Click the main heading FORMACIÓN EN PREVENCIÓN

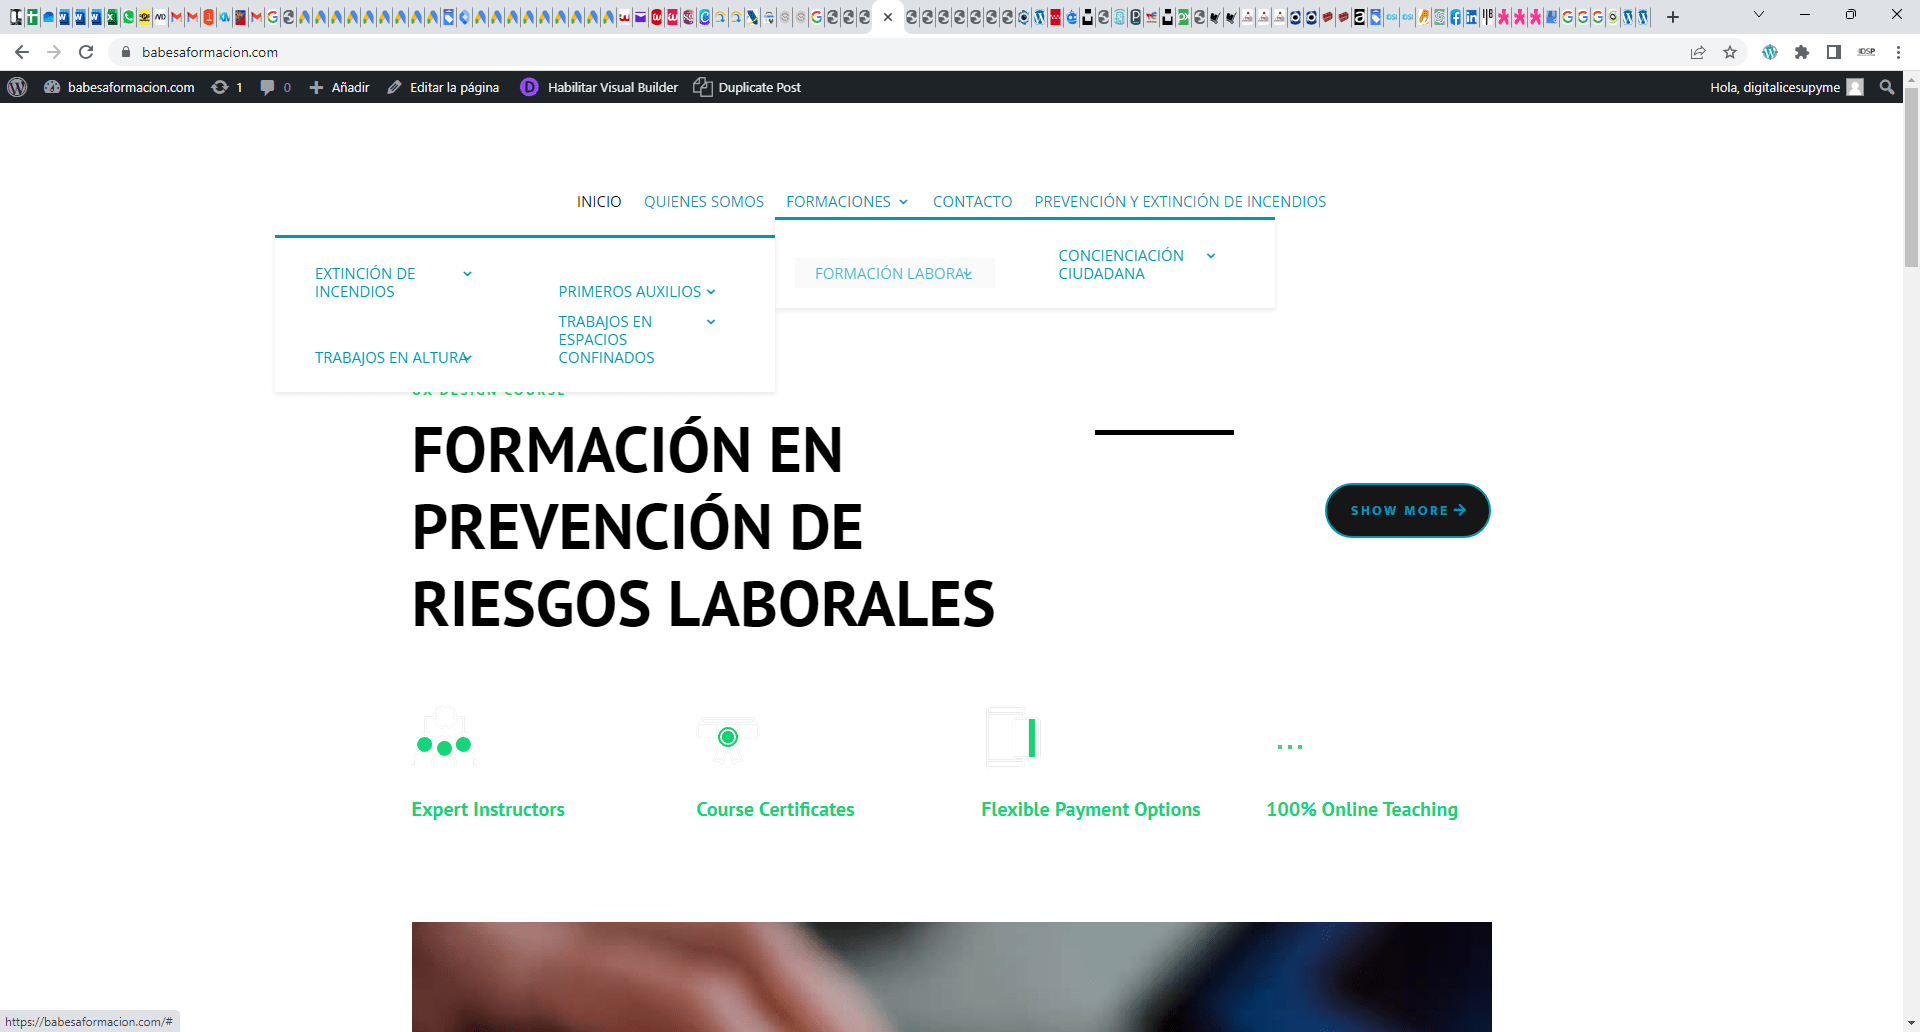coord(703,527)
